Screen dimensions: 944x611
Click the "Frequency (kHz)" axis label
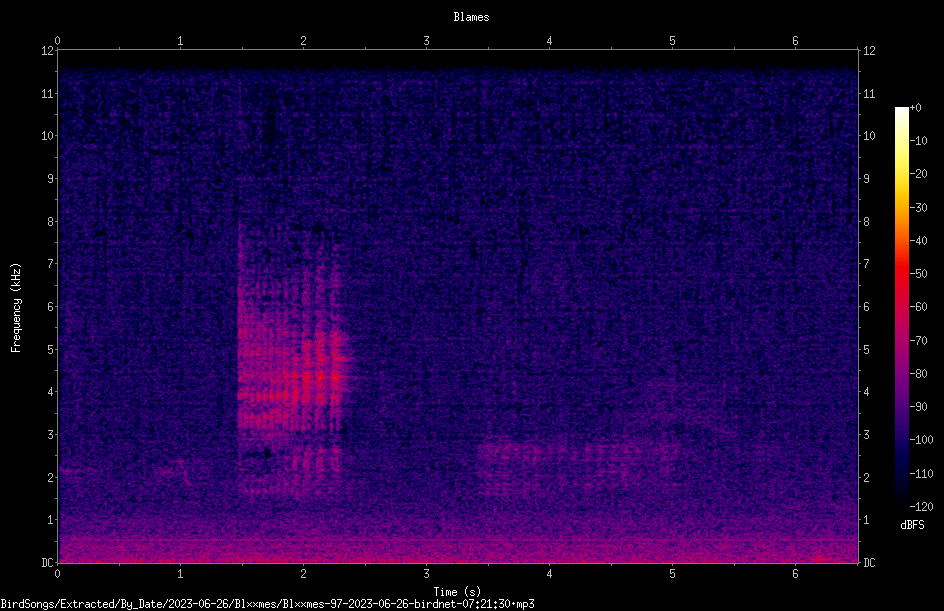pos(16,308)
